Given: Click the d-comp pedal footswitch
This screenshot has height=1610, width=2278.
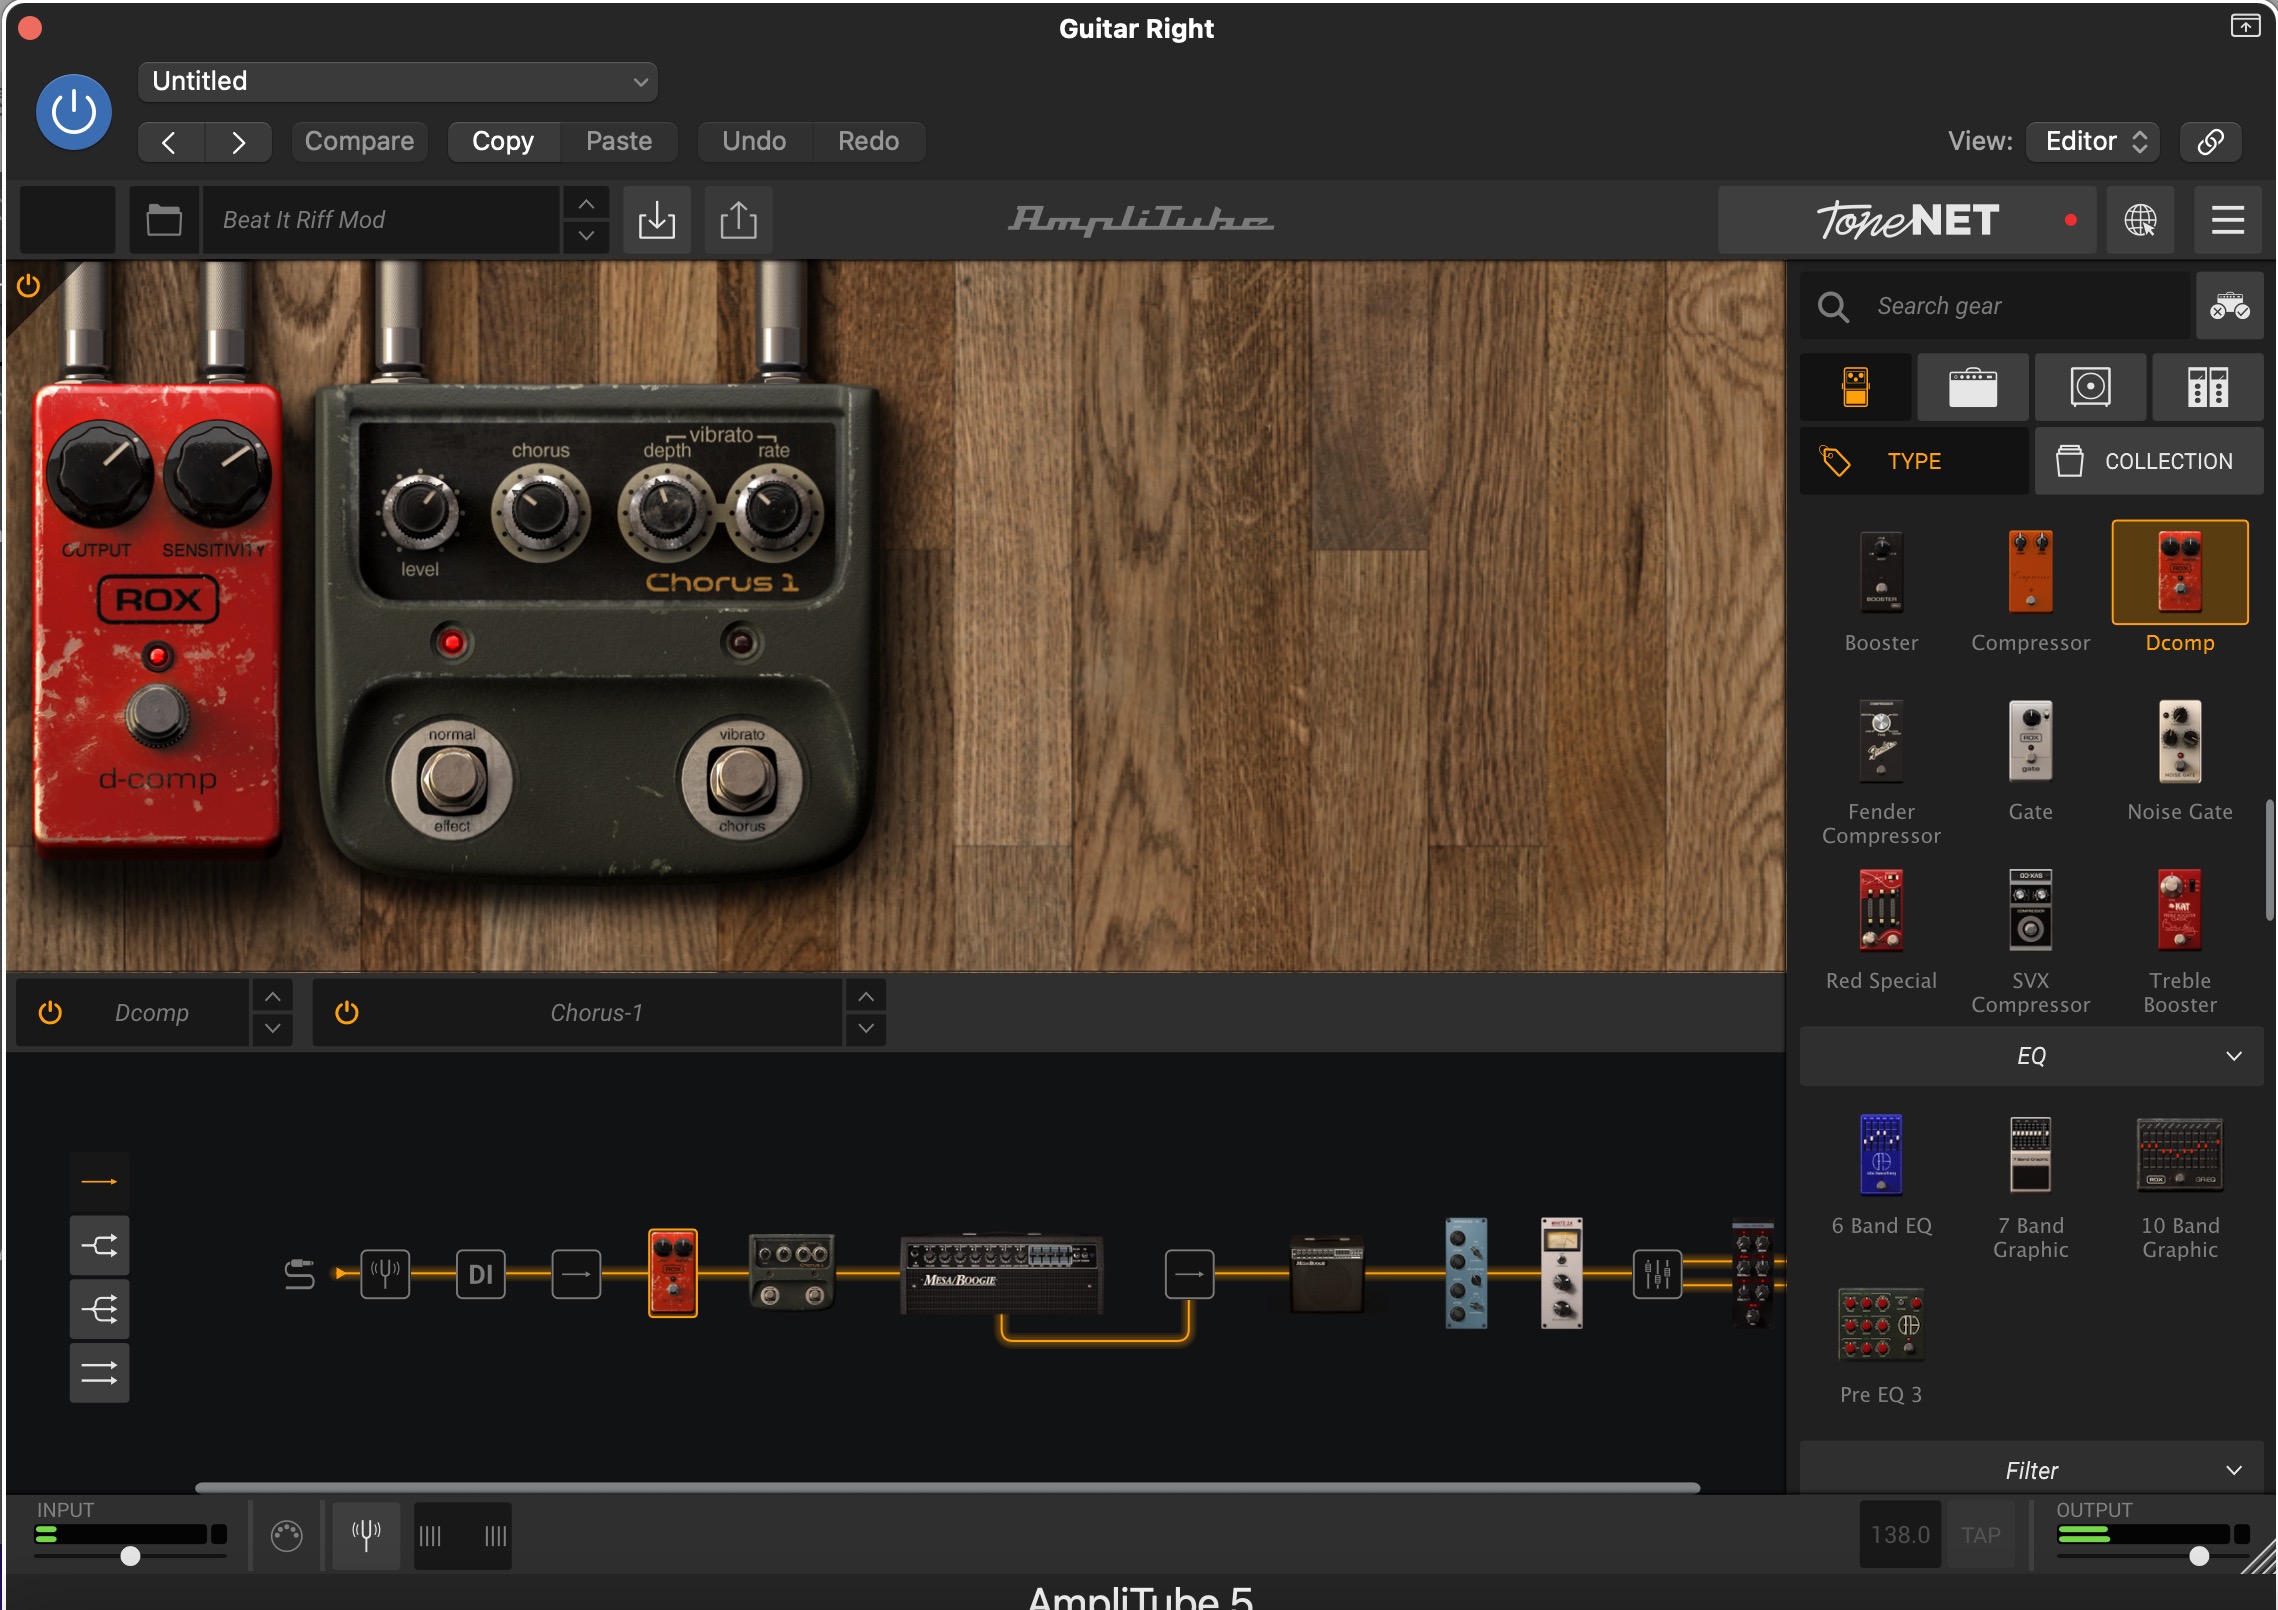Looking at the screenshot, I should 157,714.
